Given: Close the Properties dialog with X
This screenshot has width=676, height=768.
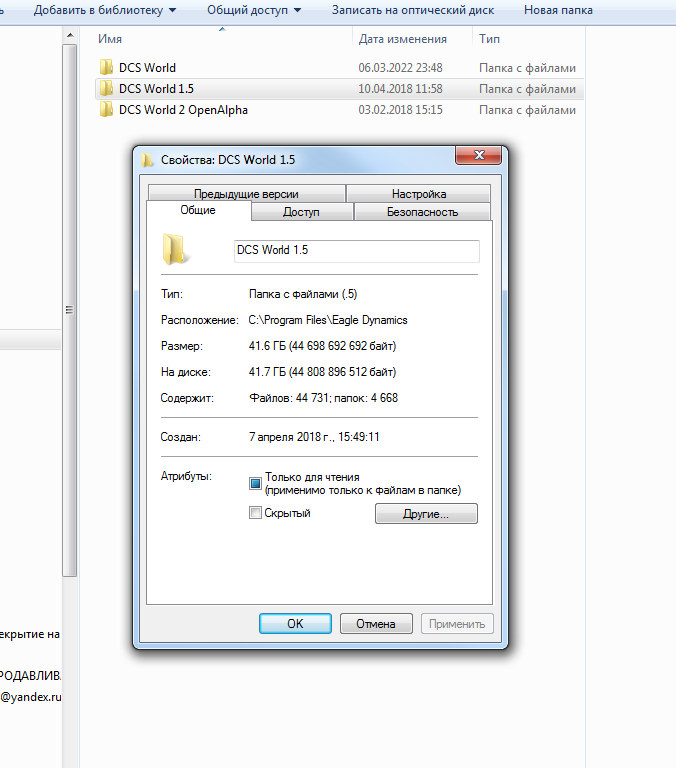Looking at the screenshot, I should [x=479, y=155].
